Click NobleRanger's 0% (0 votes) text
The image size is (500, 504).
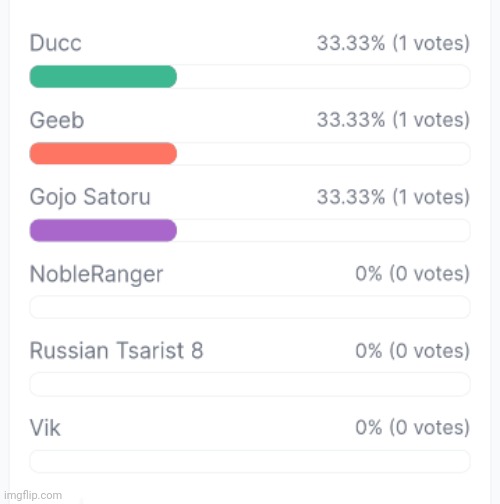(x=413, y=274)
